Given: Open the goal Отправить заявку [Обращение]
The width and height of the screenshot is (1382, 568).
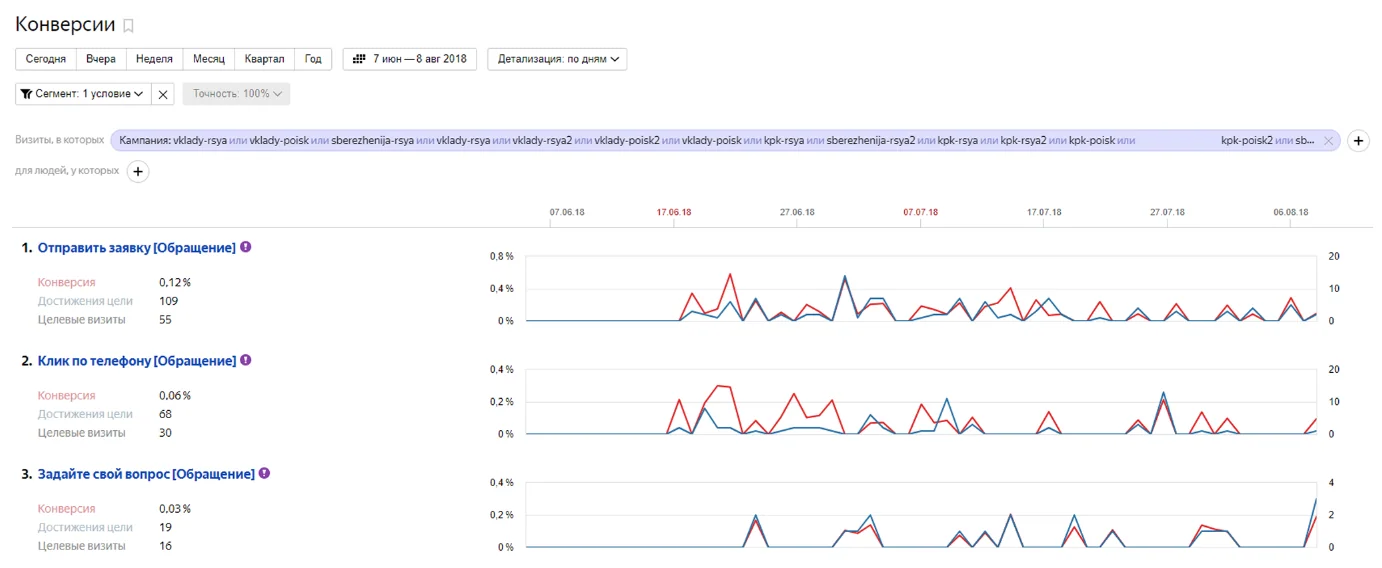Looking at the screenshot, I should [x=136, y=248].
